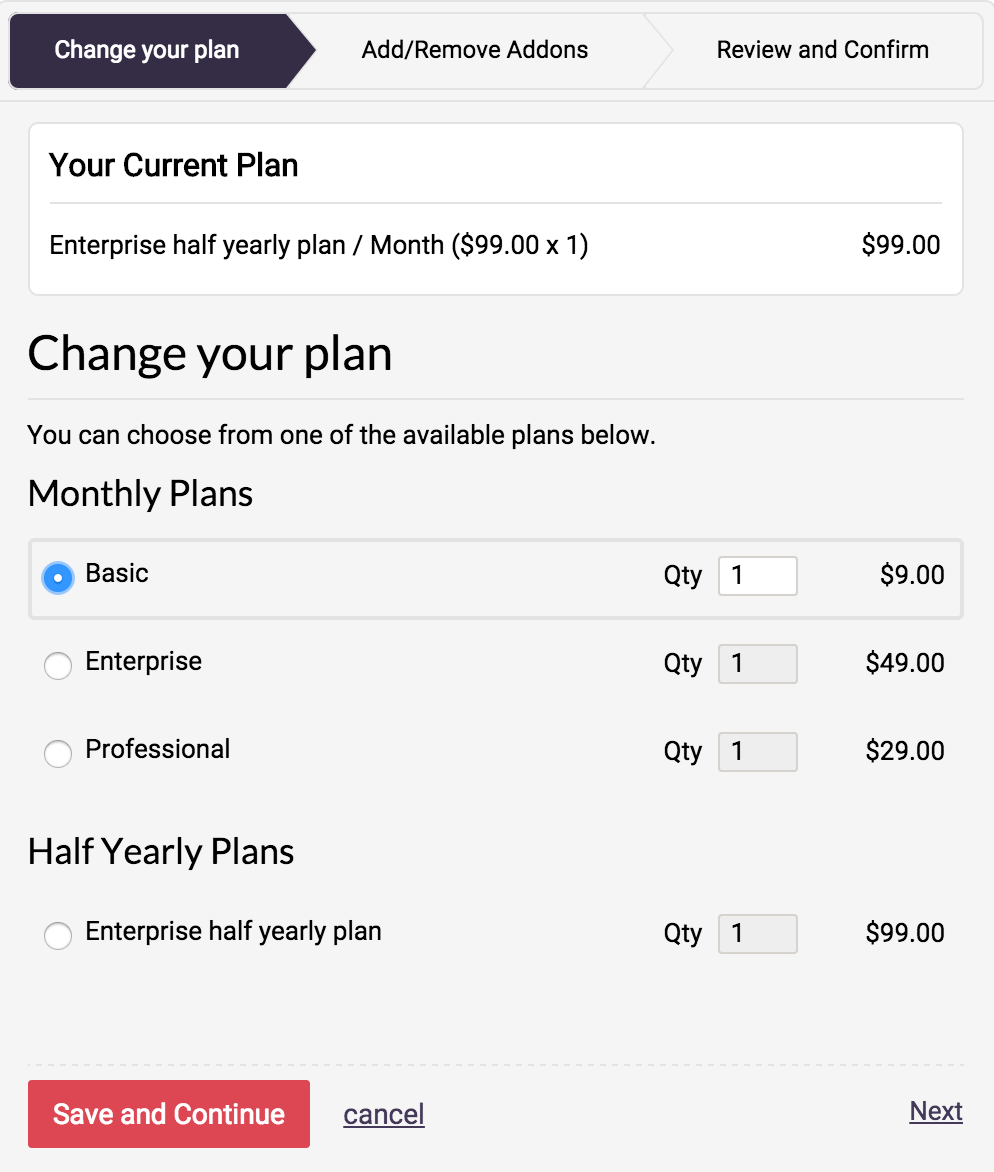Screen dimensions: 994x1172
Task: Click the Basic plan name label
Action: click(117, 573)
